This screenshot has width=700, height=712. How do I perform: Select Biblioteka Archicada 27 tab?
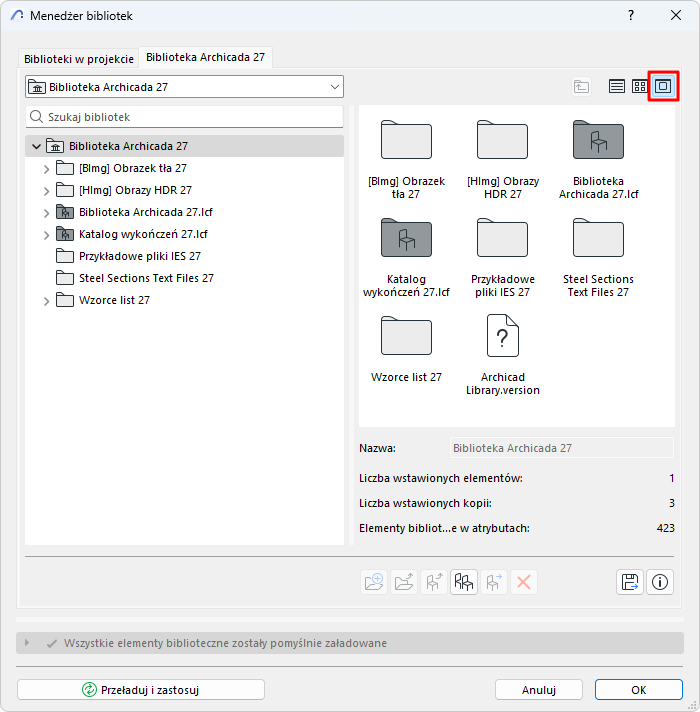pos(205,57)
